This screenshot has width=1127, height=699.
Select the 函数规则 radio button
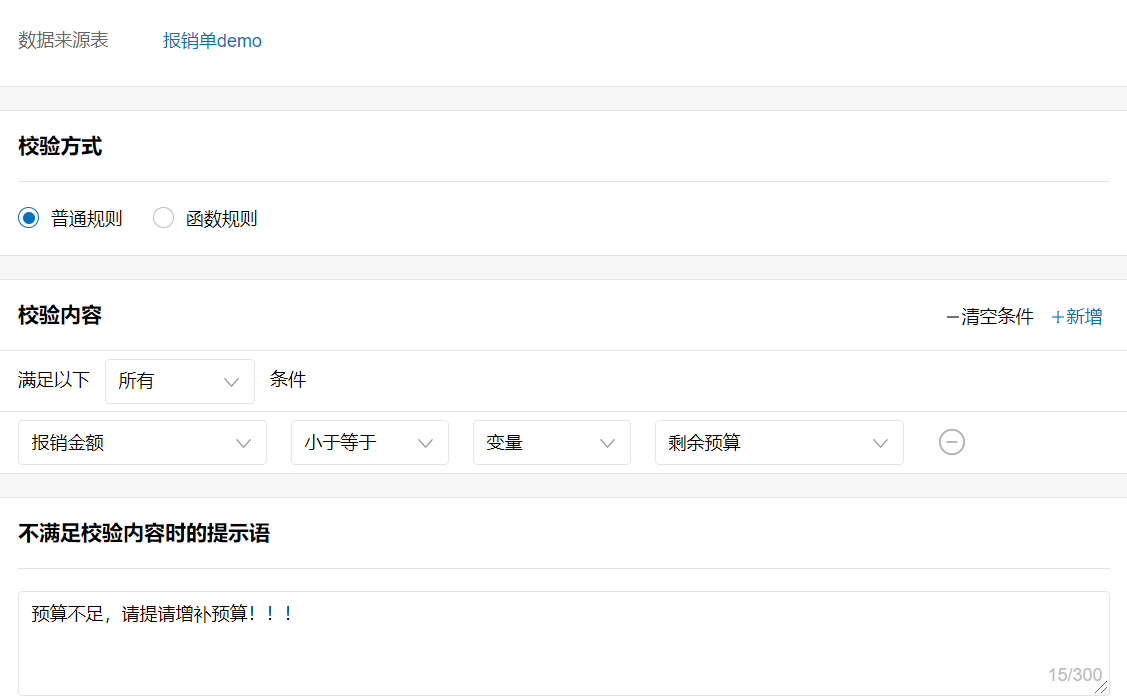click(163, 218)
